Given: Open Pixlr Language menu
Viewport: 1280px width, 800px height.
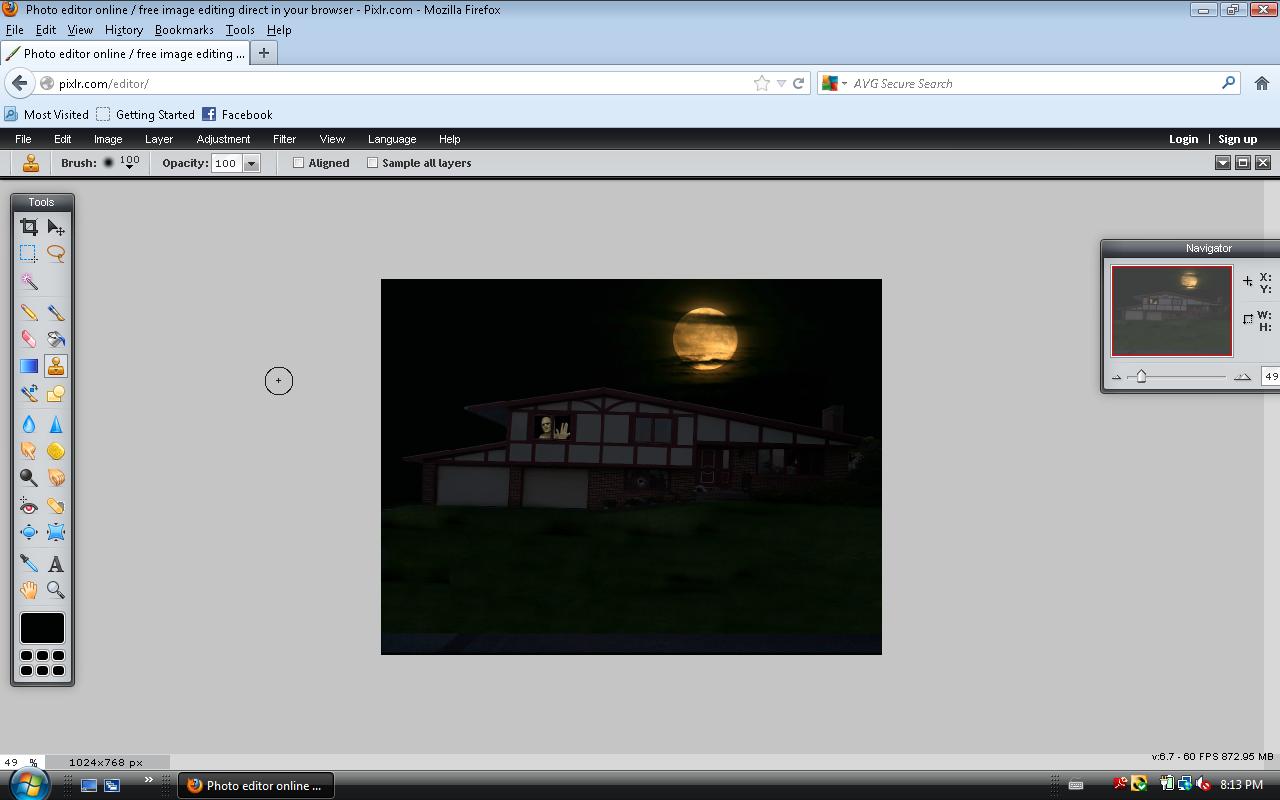Looking at the screenshot, I should 392,139.
